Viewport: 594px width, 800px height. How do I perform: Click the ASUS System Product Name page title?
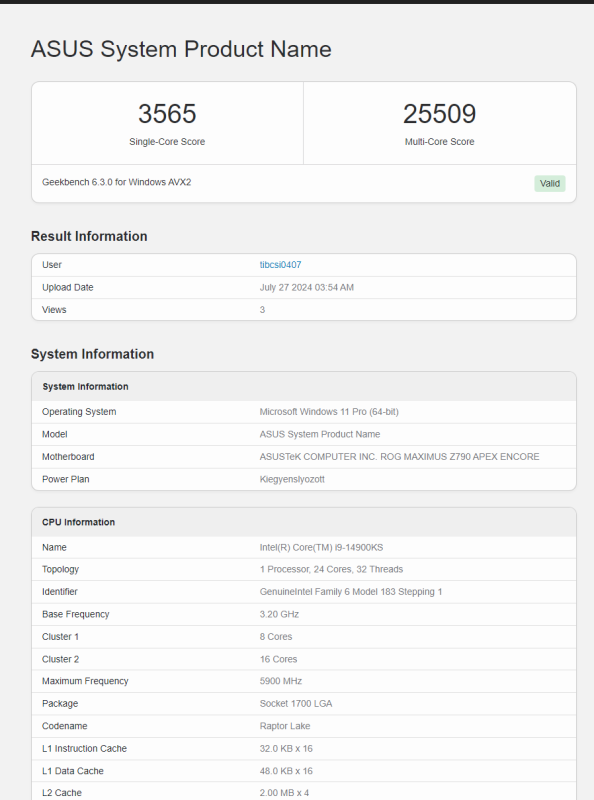[181, 49]
